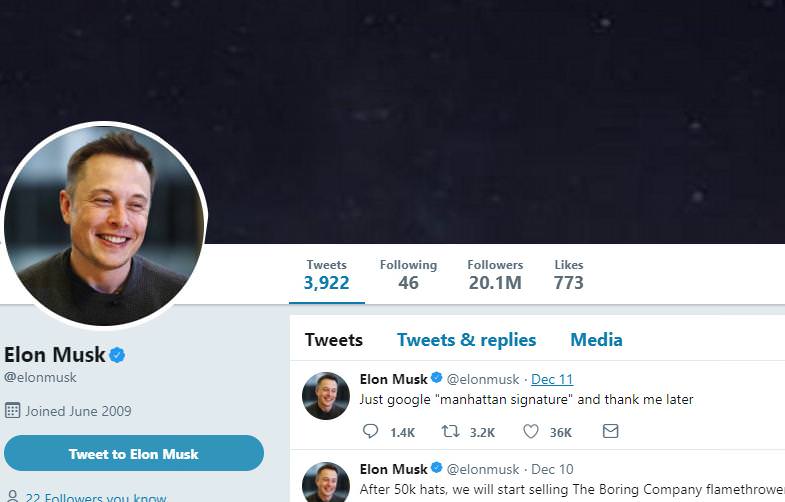The height and width of the screenshot is (502, 785).
Task: Like the Dec 11 tweet heart icon
Action: 531,431
